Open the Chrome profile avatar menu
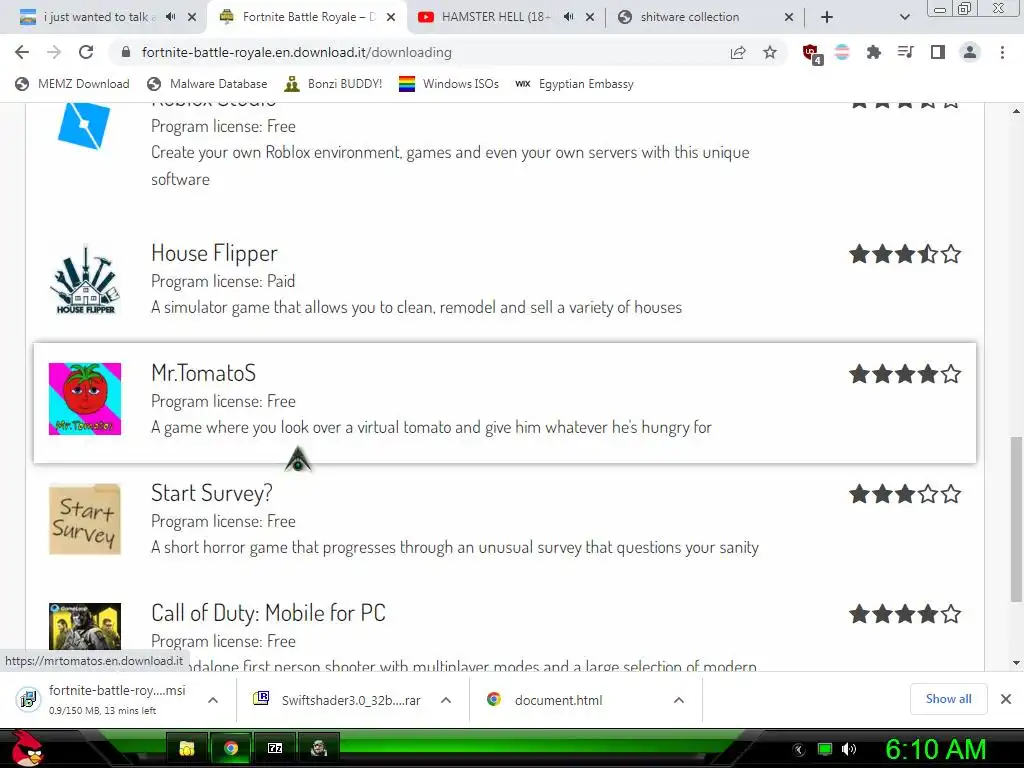Screen dimensions: 1024x768 point(970,52)
